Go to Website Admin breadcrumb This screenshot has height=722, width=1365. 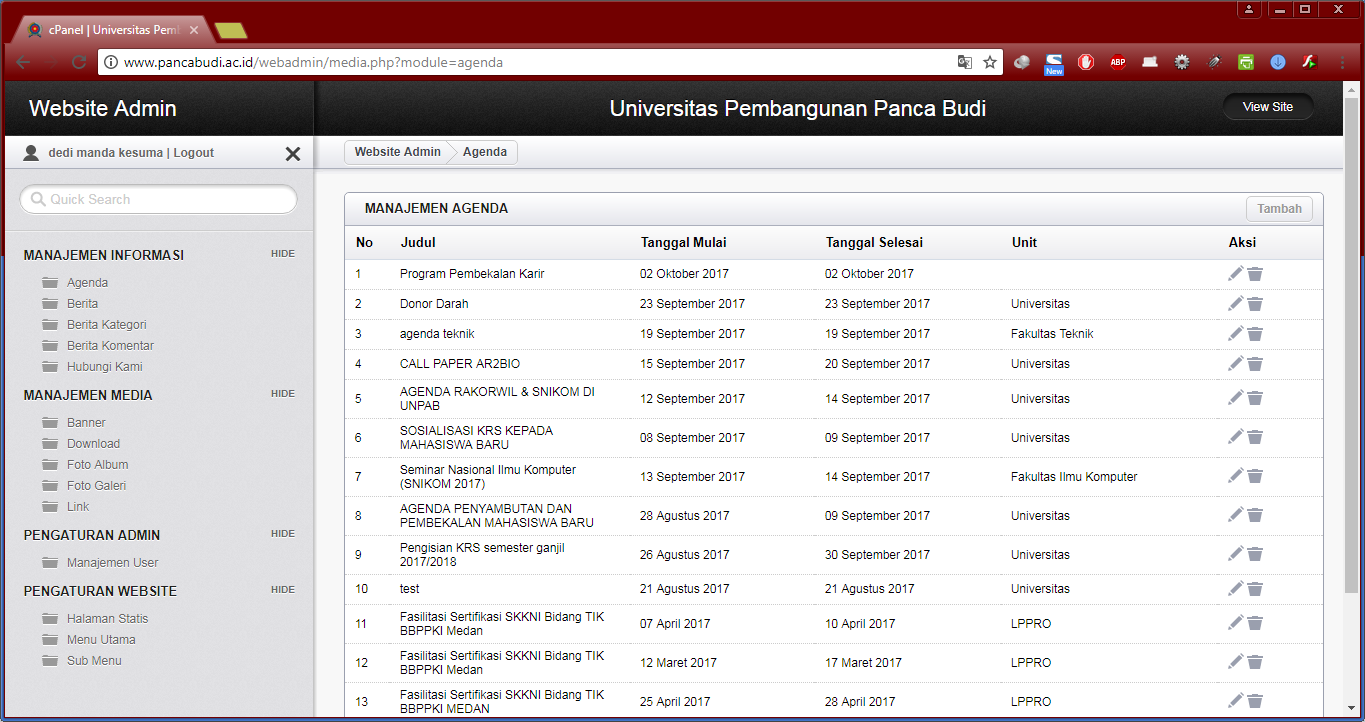(397, 152)
